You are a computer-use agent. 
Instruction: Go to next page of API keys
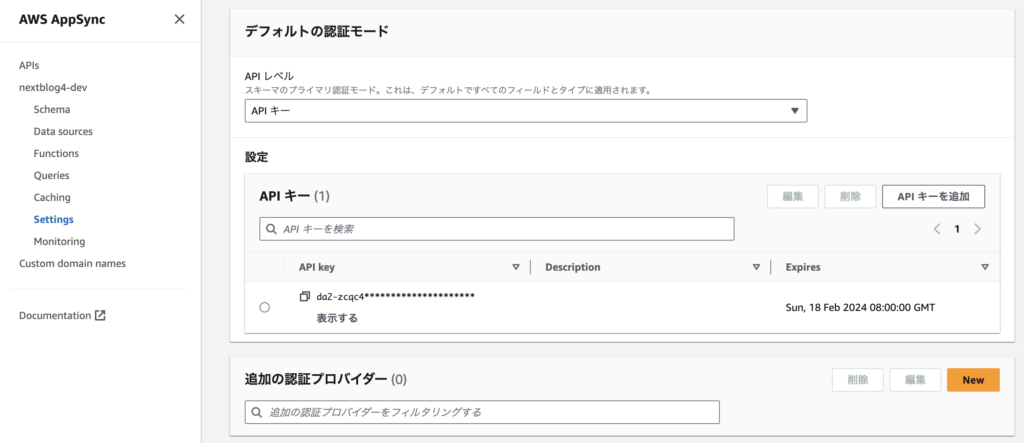pos(978,229)
